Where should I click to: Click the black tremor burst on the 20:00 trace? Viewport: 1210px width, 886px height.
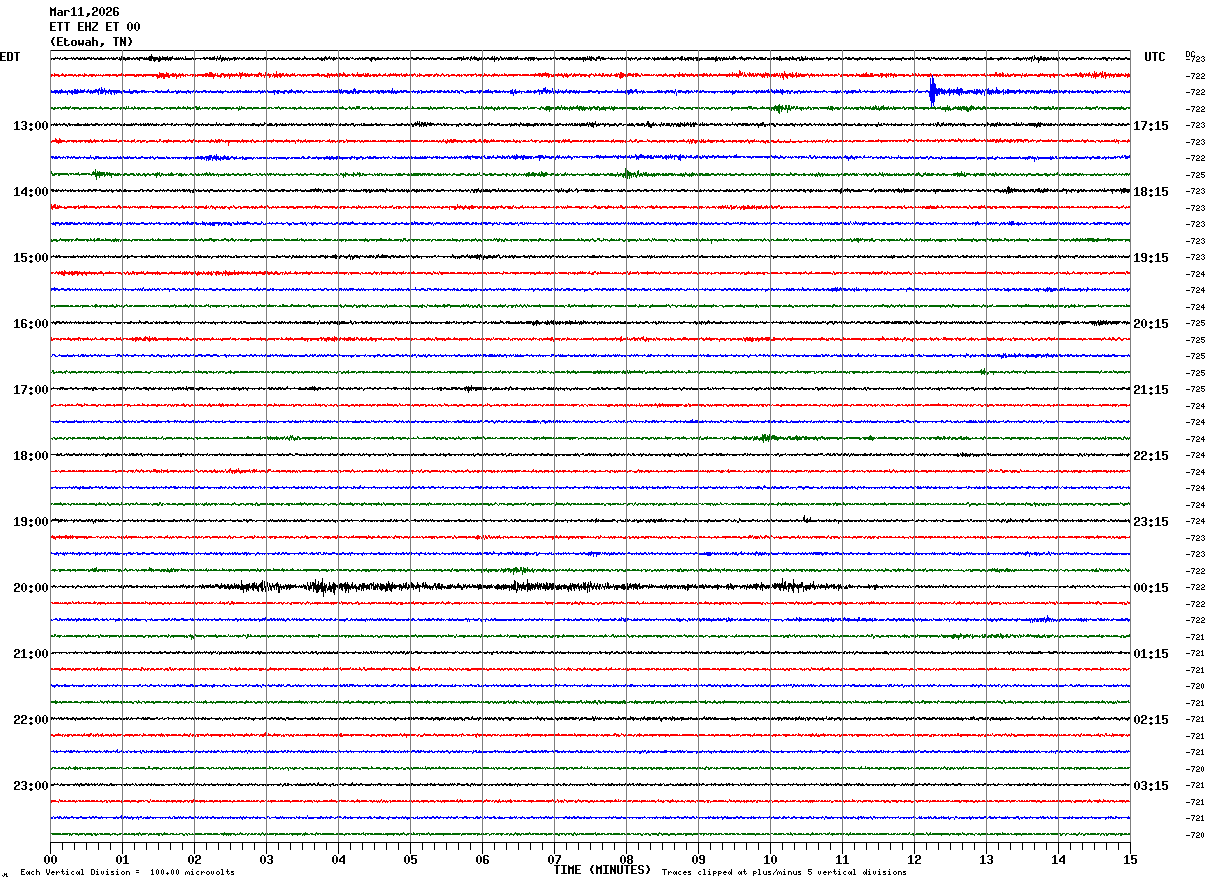pyautogui.click(x=322, y=587)
